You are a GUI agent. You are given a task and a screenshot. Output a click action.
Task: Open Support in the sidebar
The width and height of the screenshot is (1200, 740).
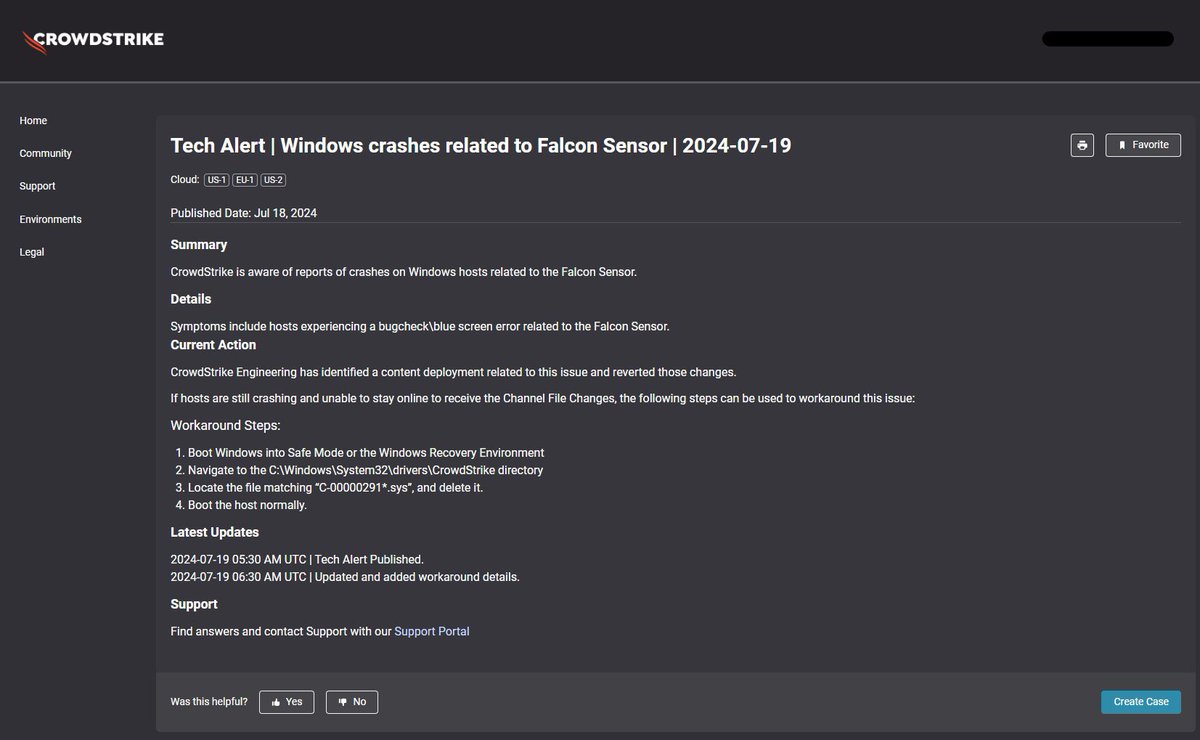(37, 187)
